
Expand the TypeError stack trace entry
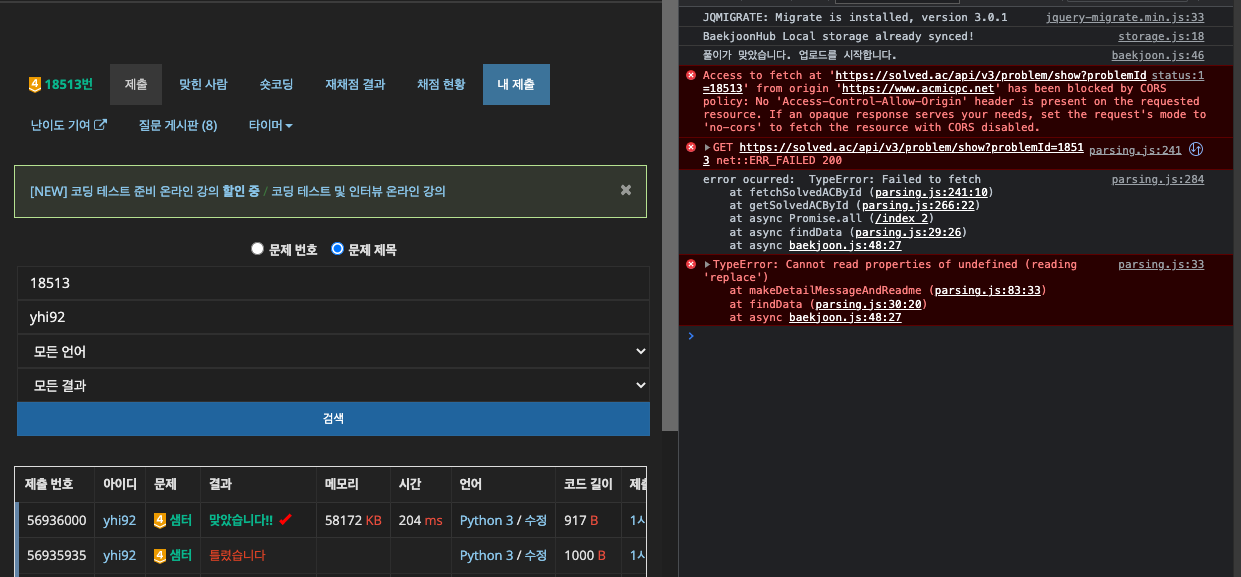tap(708, 265)
